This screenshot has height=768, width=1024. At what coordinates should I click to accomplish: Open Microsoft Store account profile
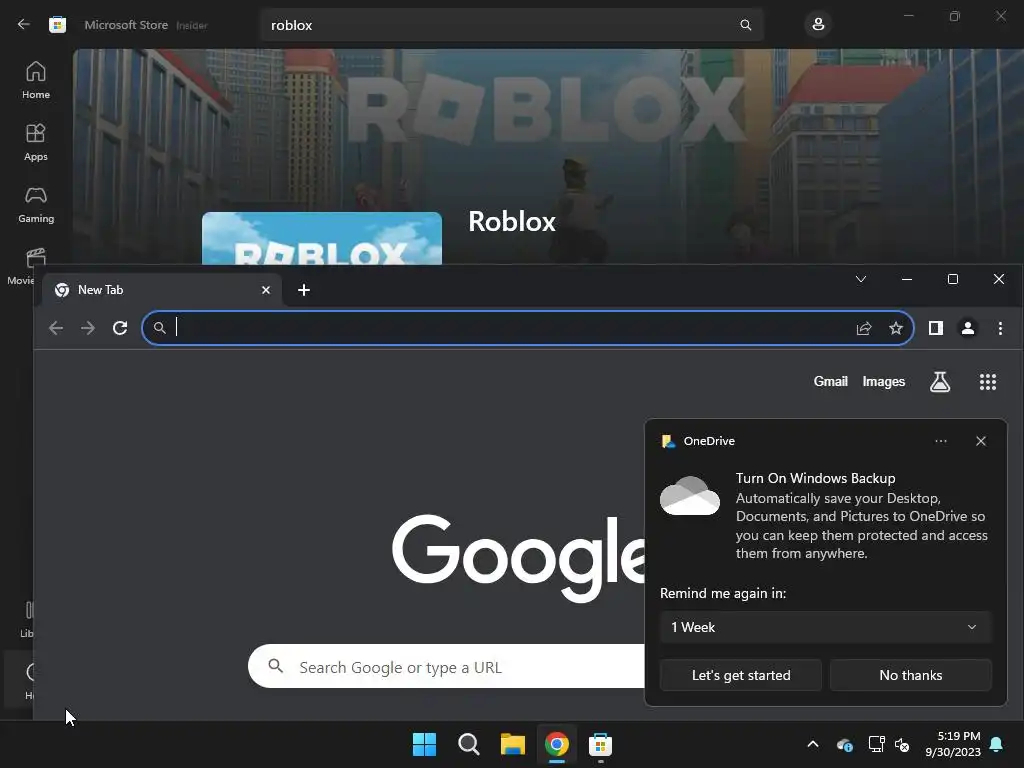[818, 25]
